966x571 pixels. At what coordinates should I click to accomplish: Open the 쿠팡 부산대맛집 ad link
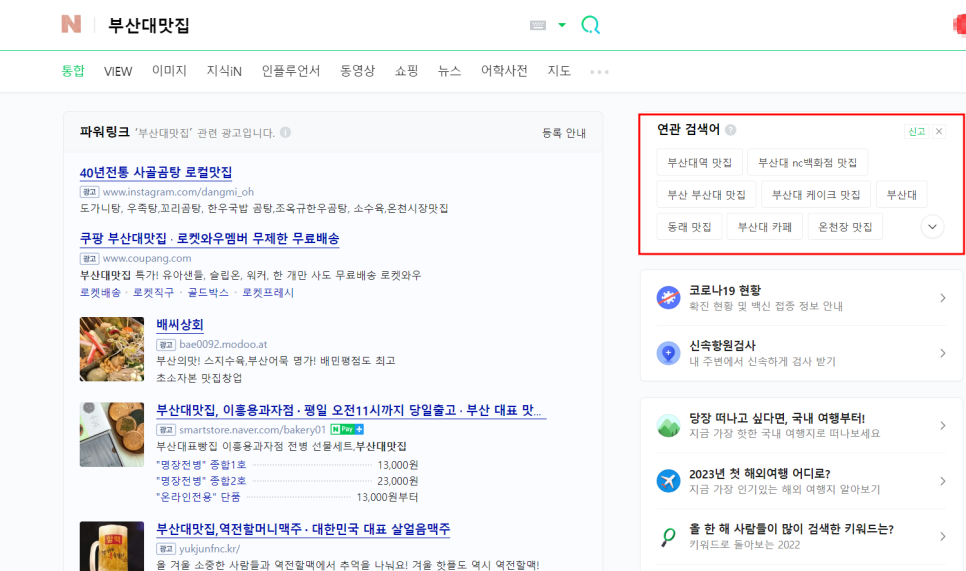(209, 238)
